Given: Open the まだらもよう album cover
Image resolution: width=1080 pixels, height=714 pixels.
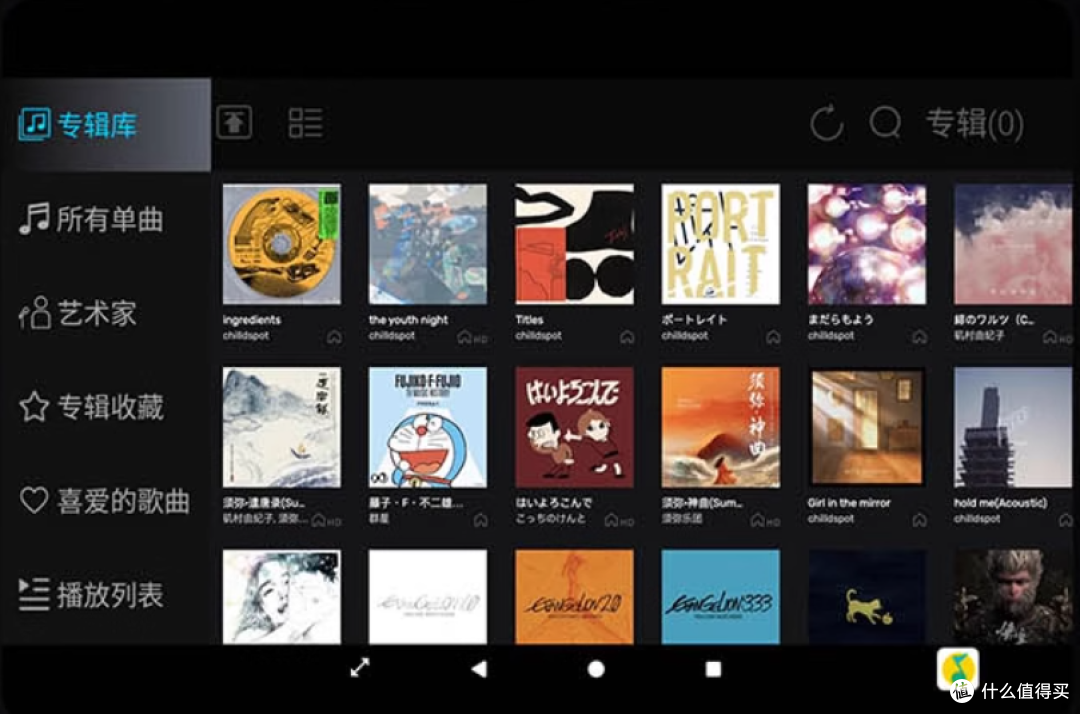Looking at the screenshot, I should pos(867,244).
